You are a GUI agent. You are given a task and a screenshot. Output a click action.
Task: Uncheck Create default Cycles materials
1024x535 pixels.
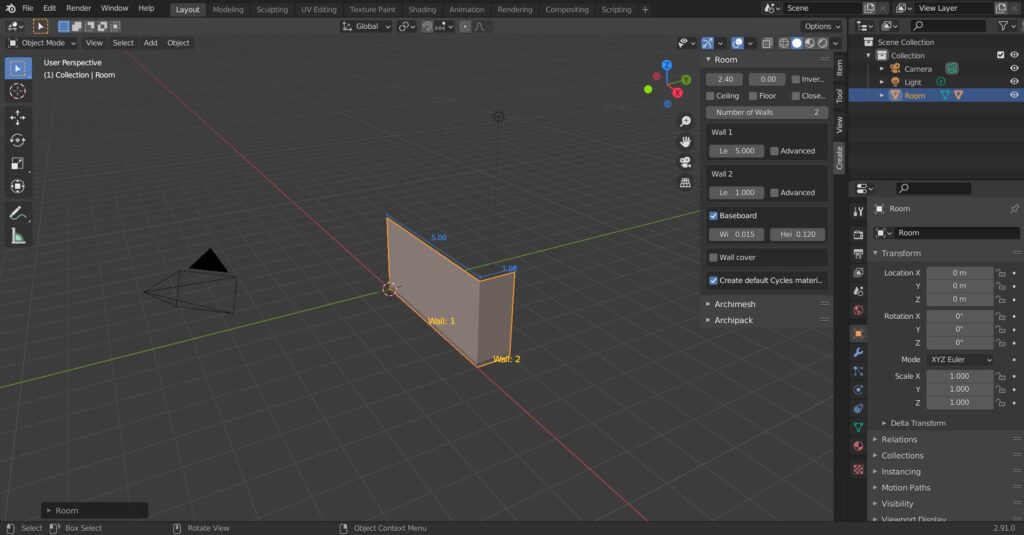point(713,280)
